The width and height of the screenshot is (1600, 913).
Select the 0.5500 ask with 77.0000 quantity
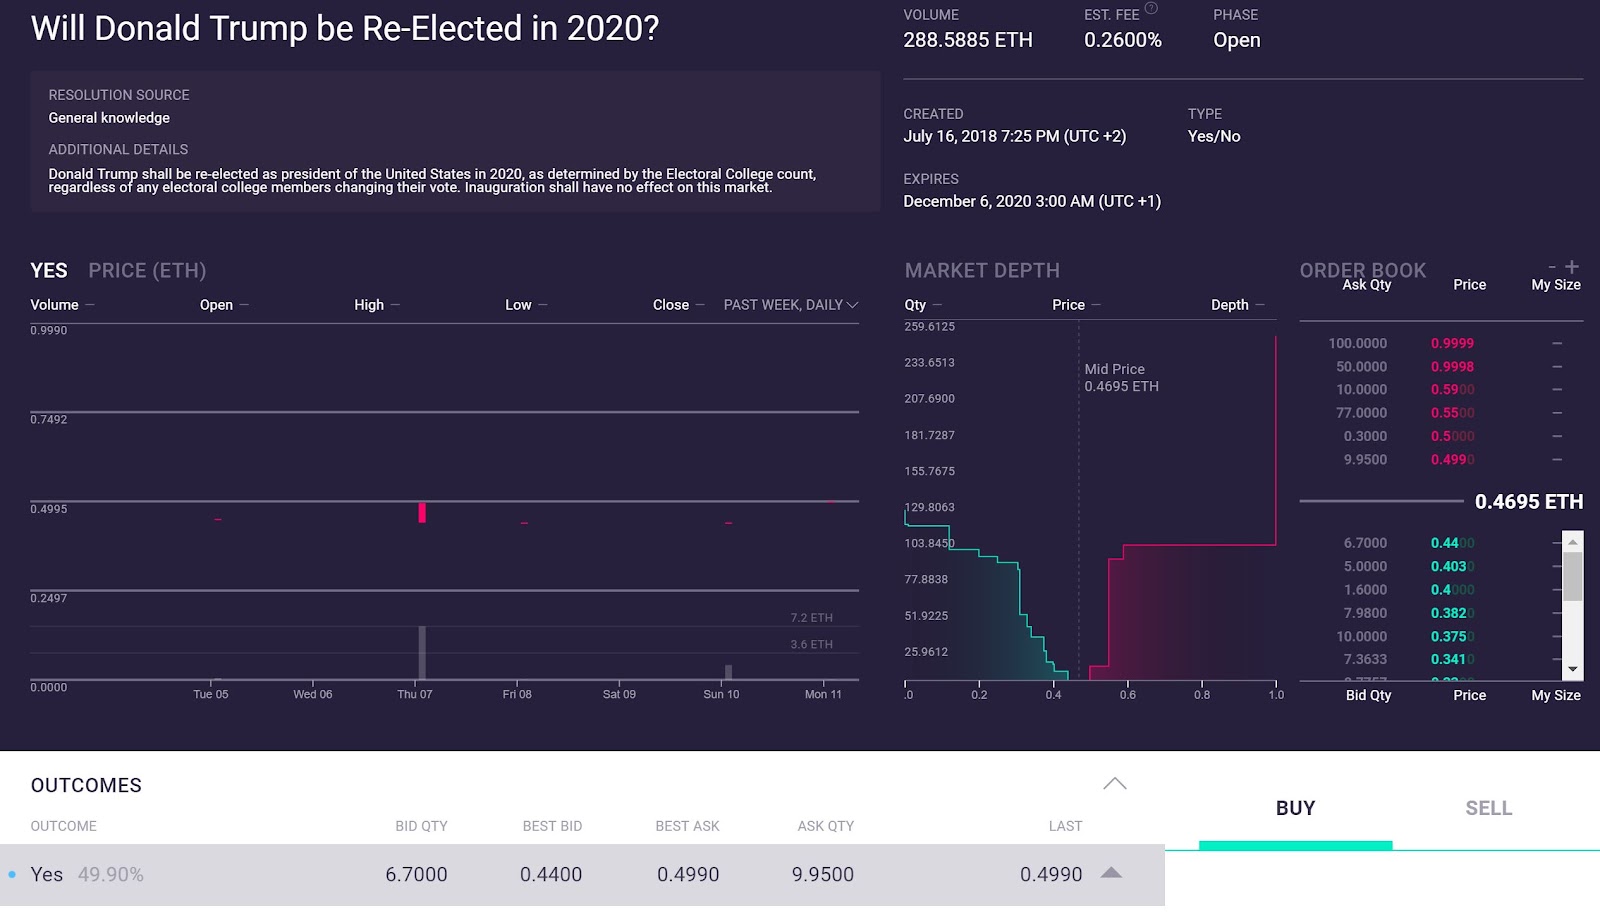1452,413
